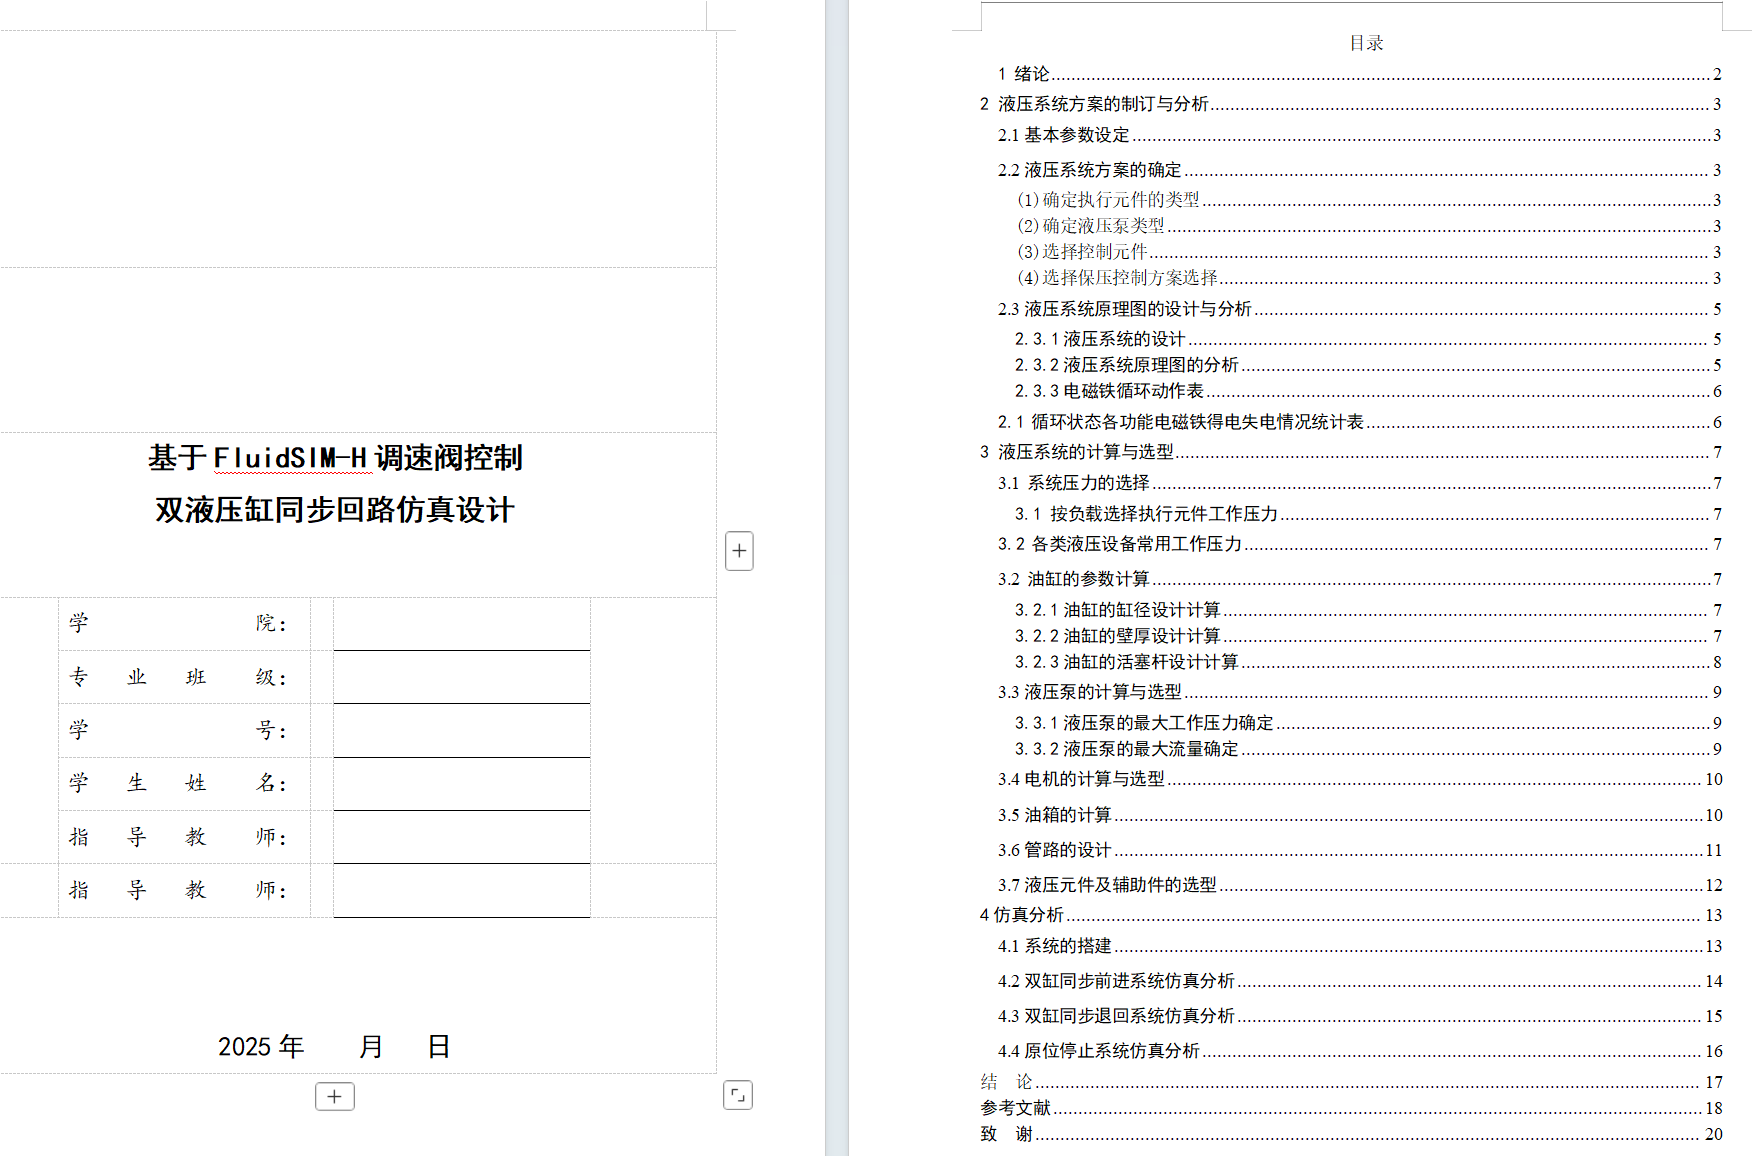Image resolution: width=1757 pixels, height=1156 pixels.
Task: Click the title line 双液压缸同步回路仿真设计
Action: tap(335, 510)
